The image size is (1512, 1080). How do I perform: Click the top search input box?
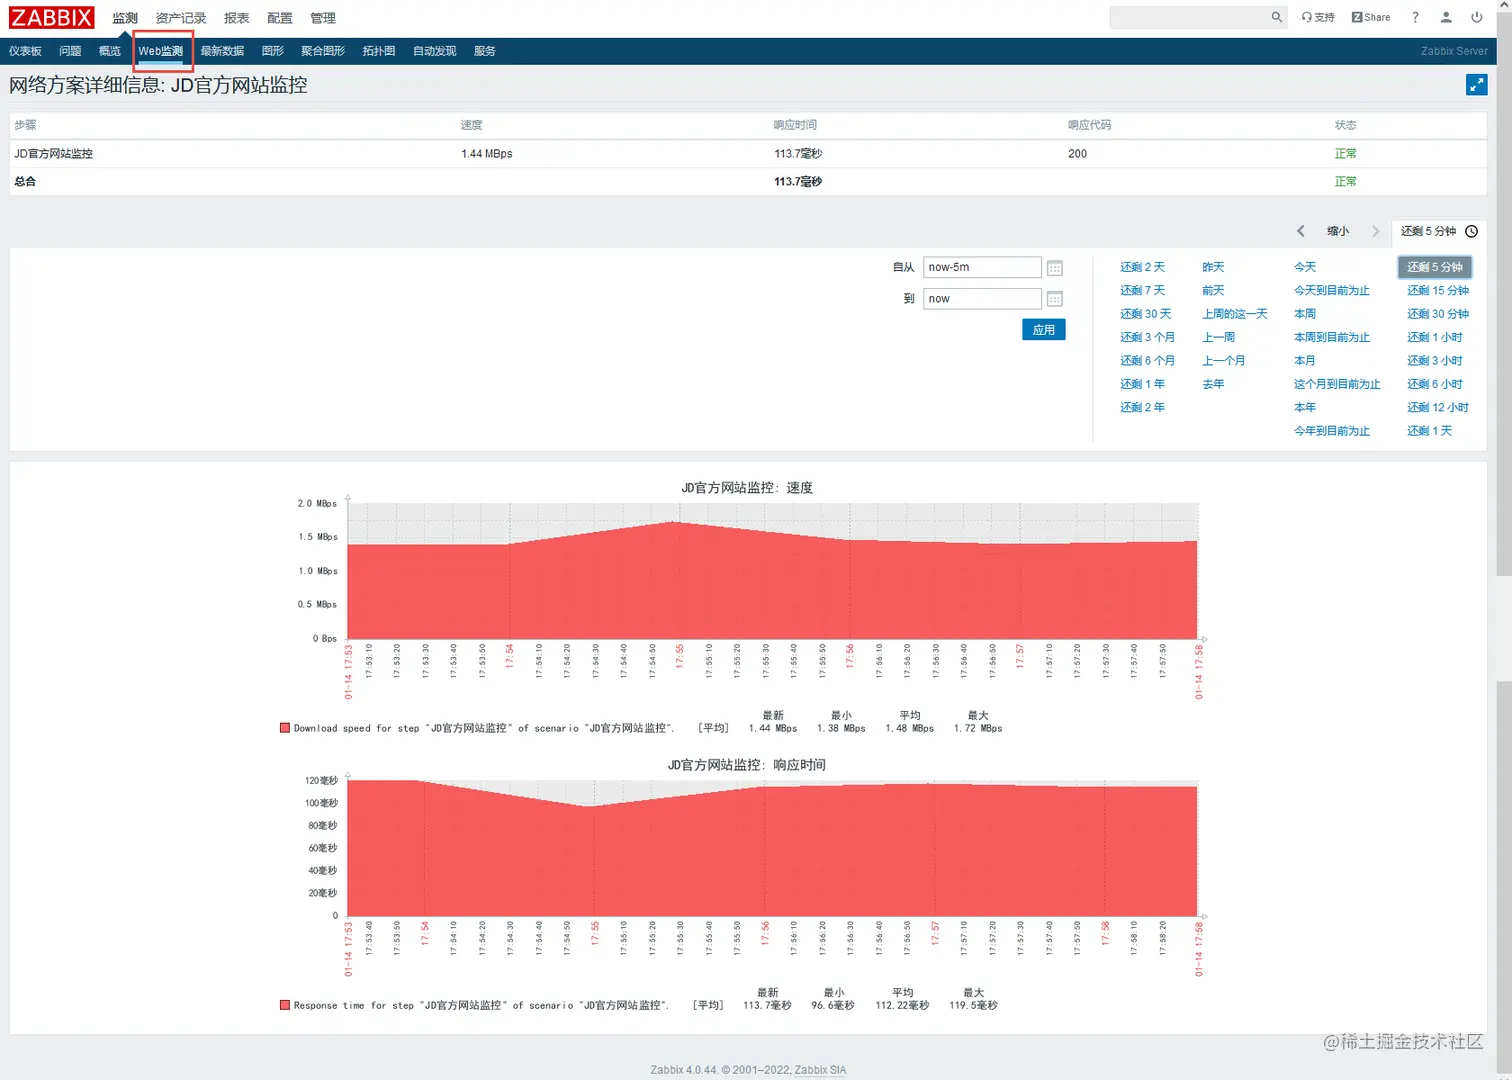[1188, 17]
